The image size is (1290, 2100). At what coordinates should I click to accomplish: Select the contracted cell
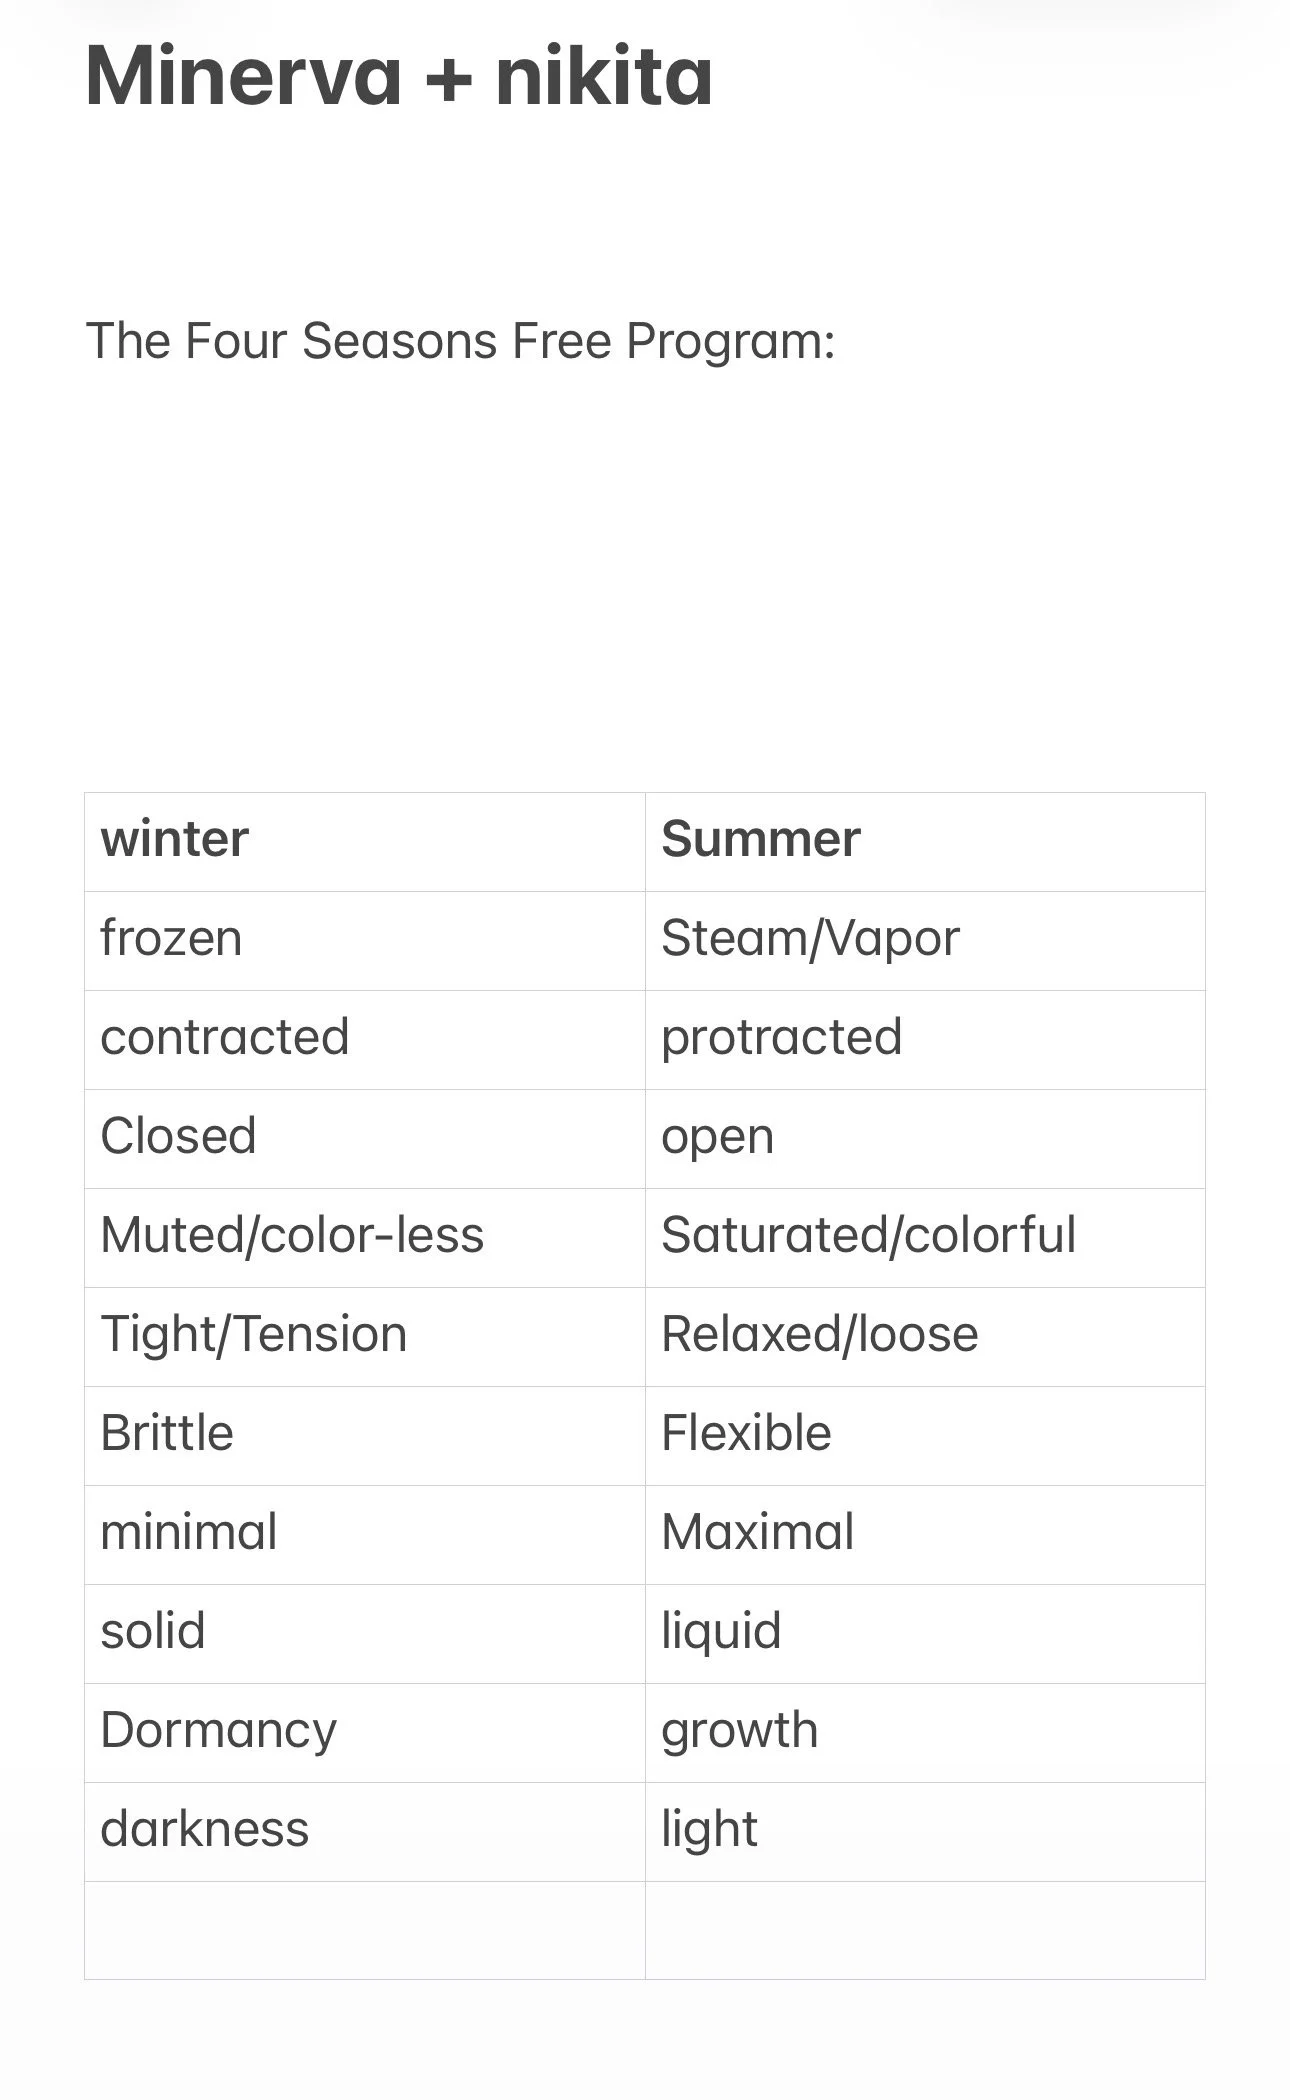click(365, 1040)
